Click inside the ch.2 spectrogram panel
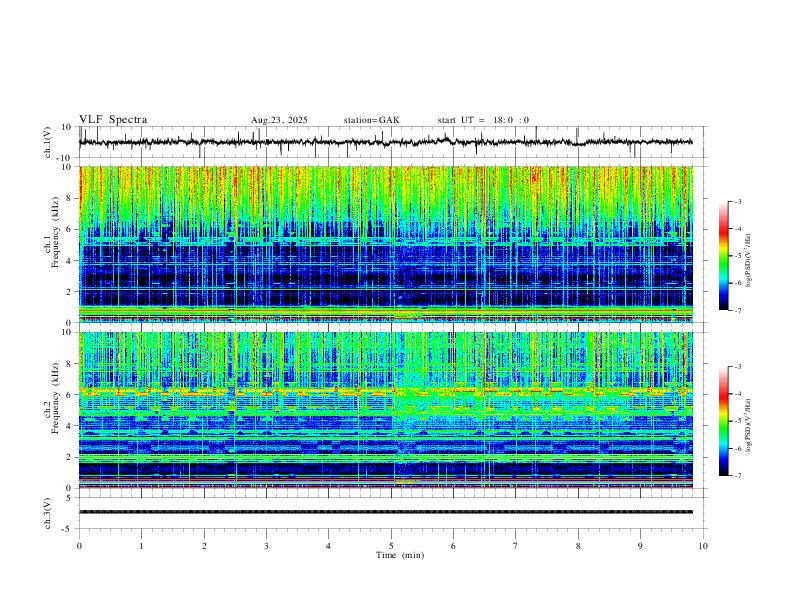Viewport: 792px width, 612px height. coord(386,410)
